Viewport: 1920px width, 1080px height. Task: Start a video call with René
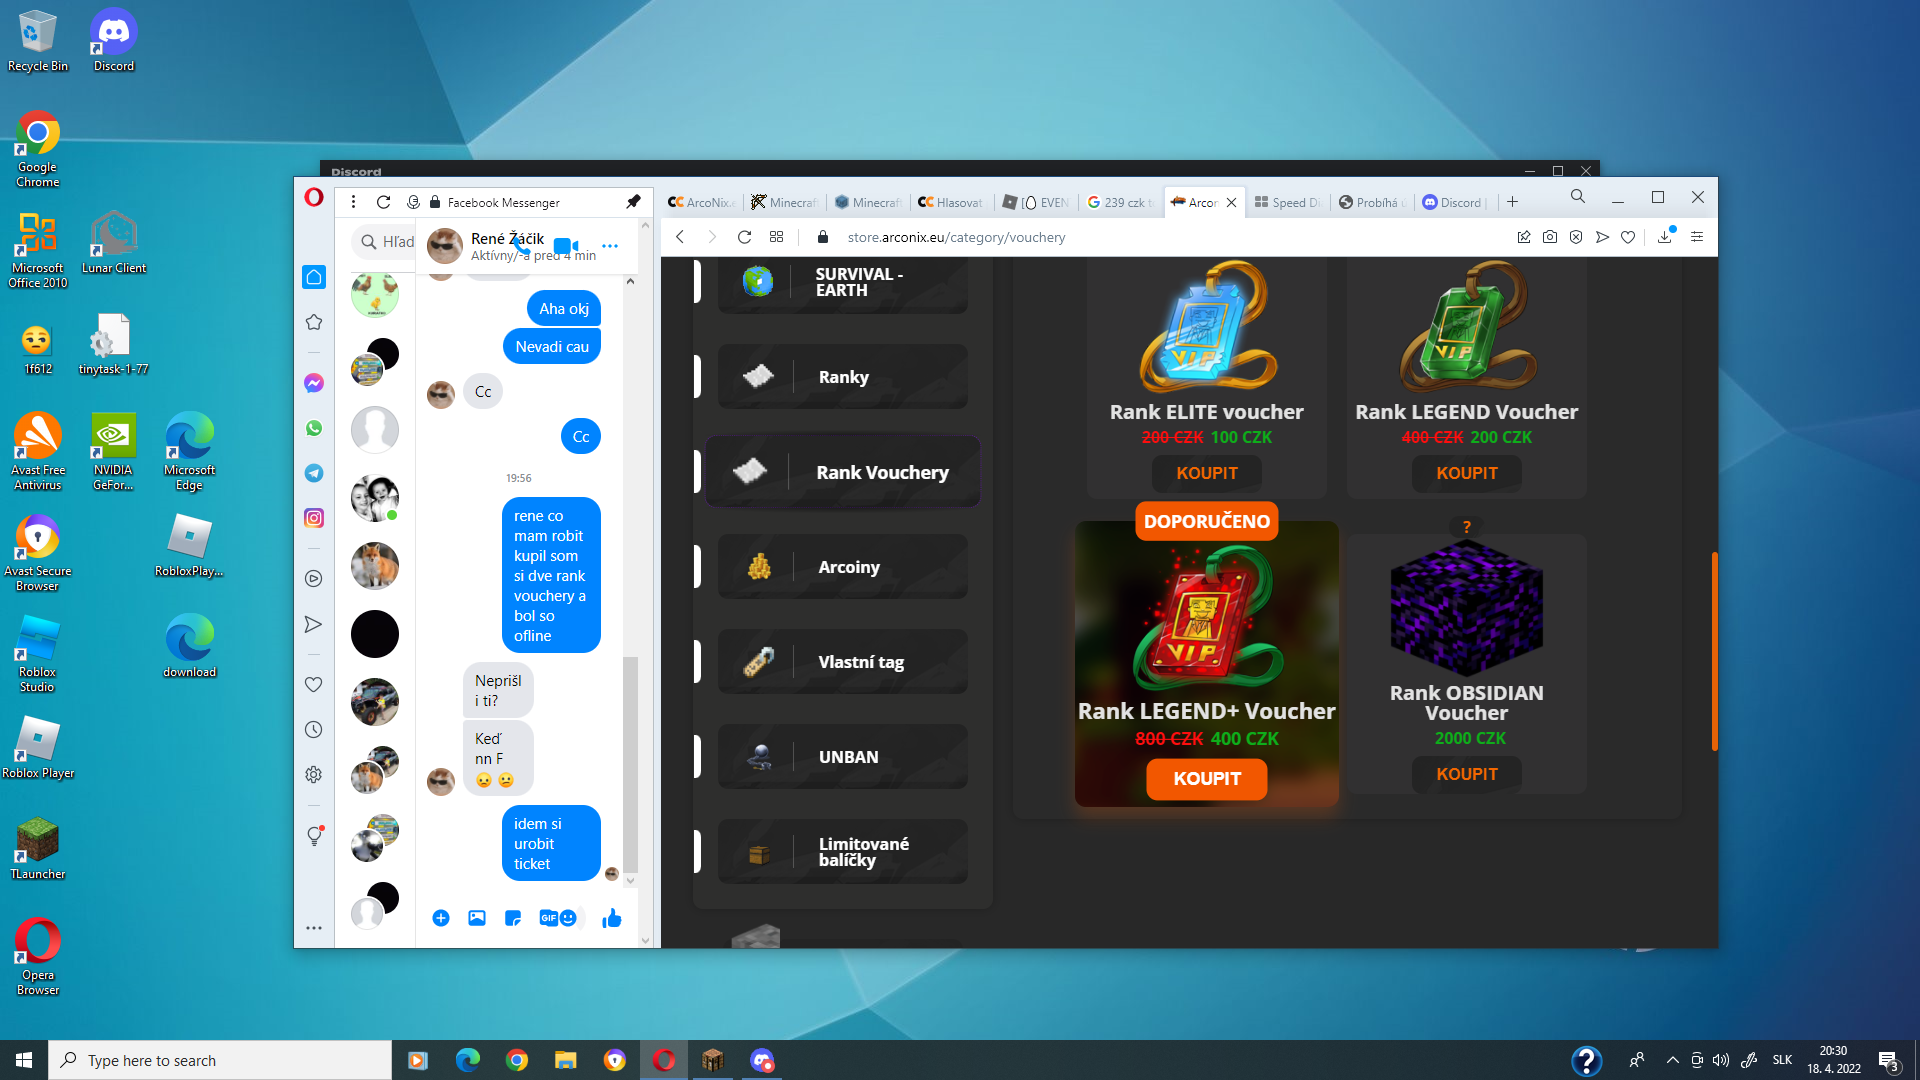point(565,245)
